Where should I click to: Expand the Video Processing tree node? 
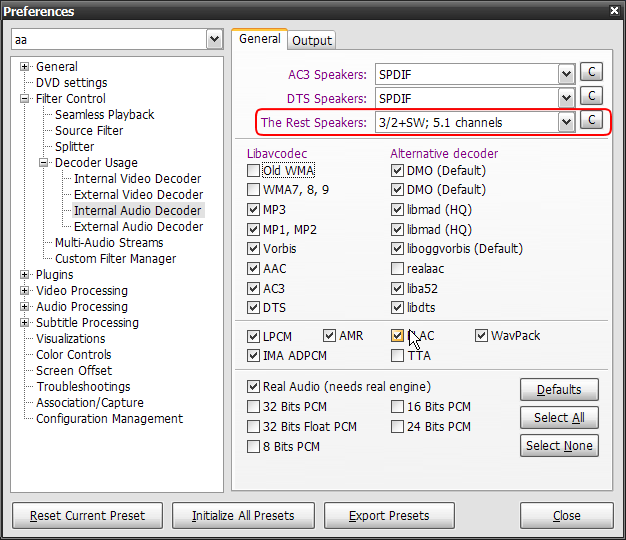[x=25, y=291]
